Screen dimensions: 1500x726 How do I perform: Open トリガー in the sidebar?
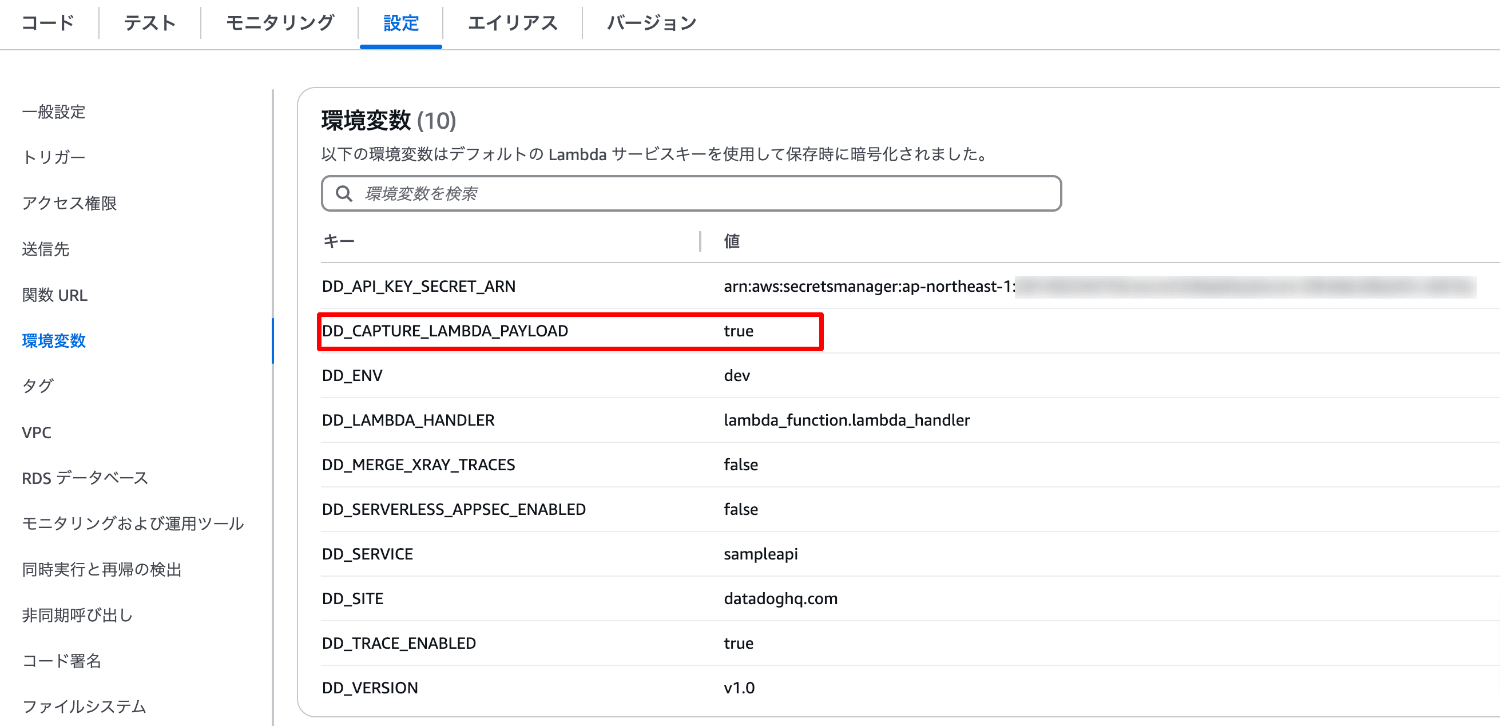(54, 157)
